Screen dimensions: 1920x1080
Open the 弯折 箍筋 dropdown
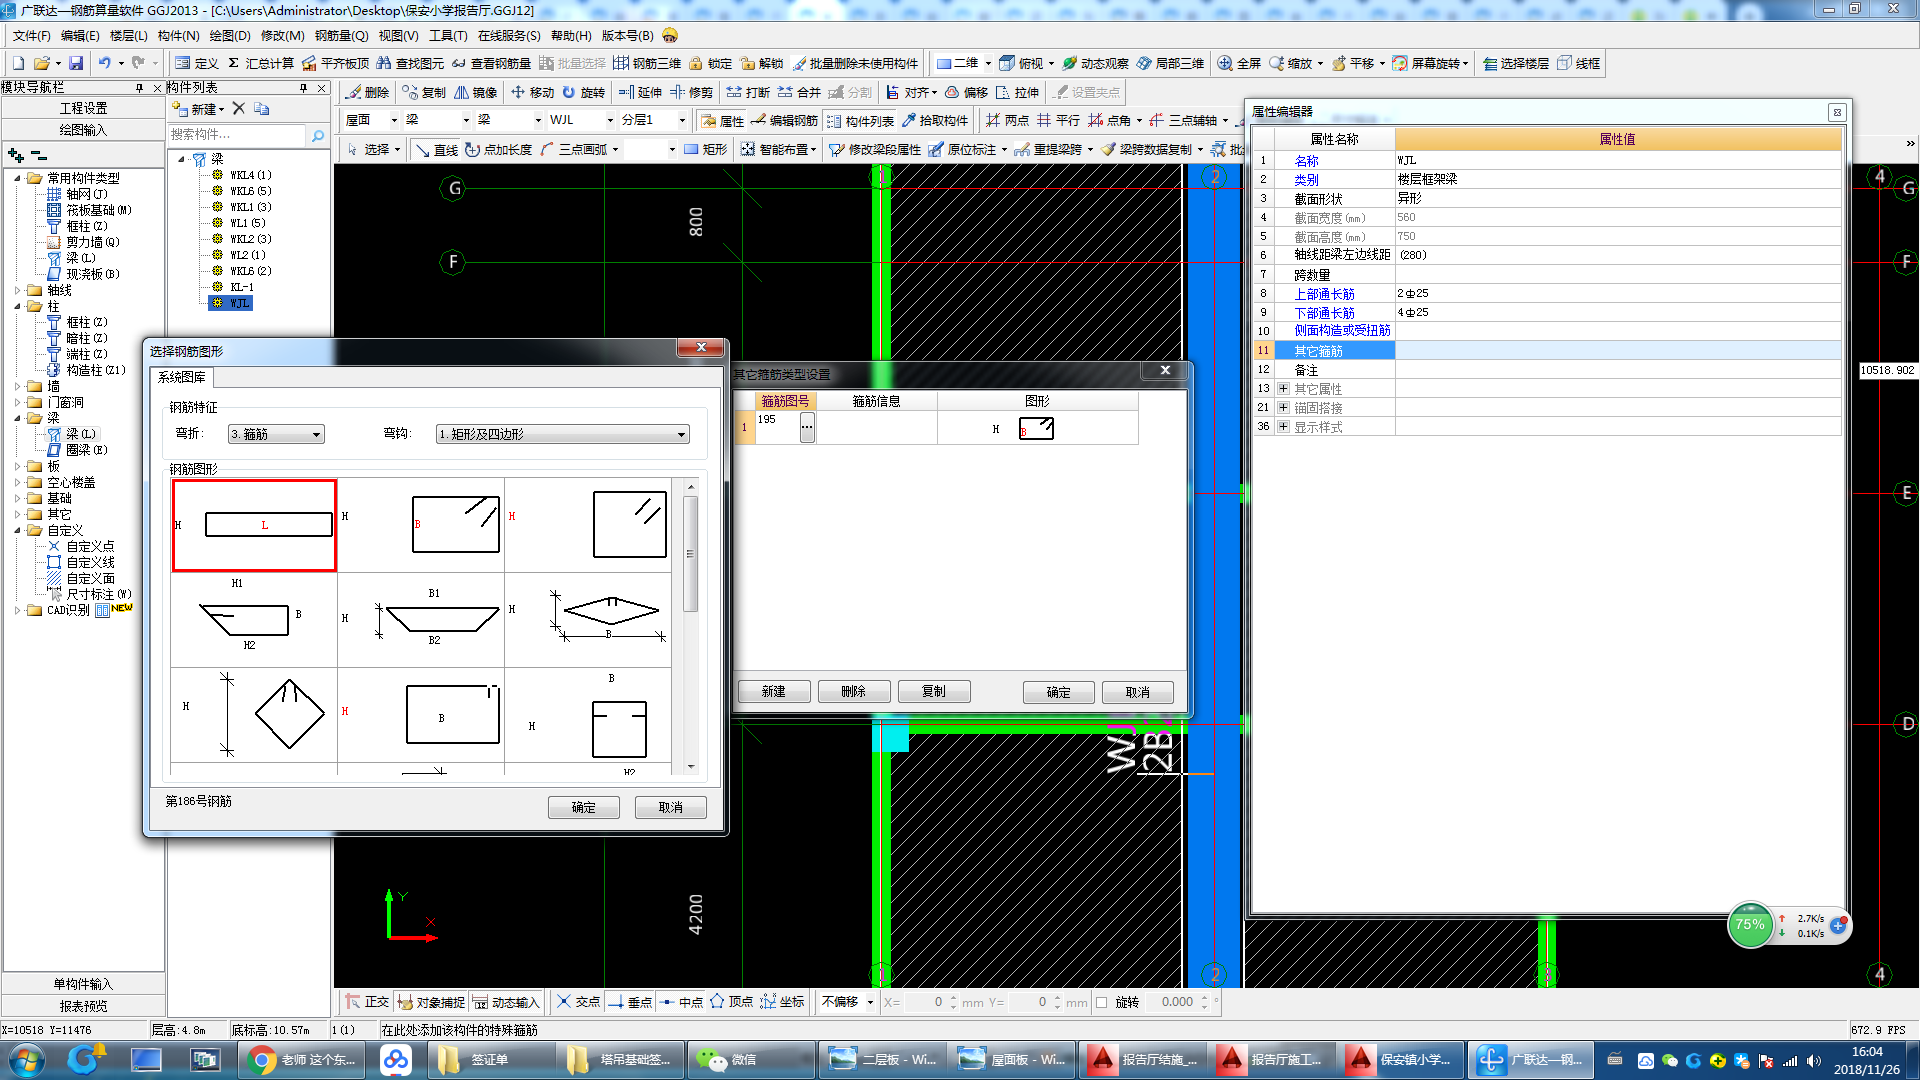tap(276, 434)
